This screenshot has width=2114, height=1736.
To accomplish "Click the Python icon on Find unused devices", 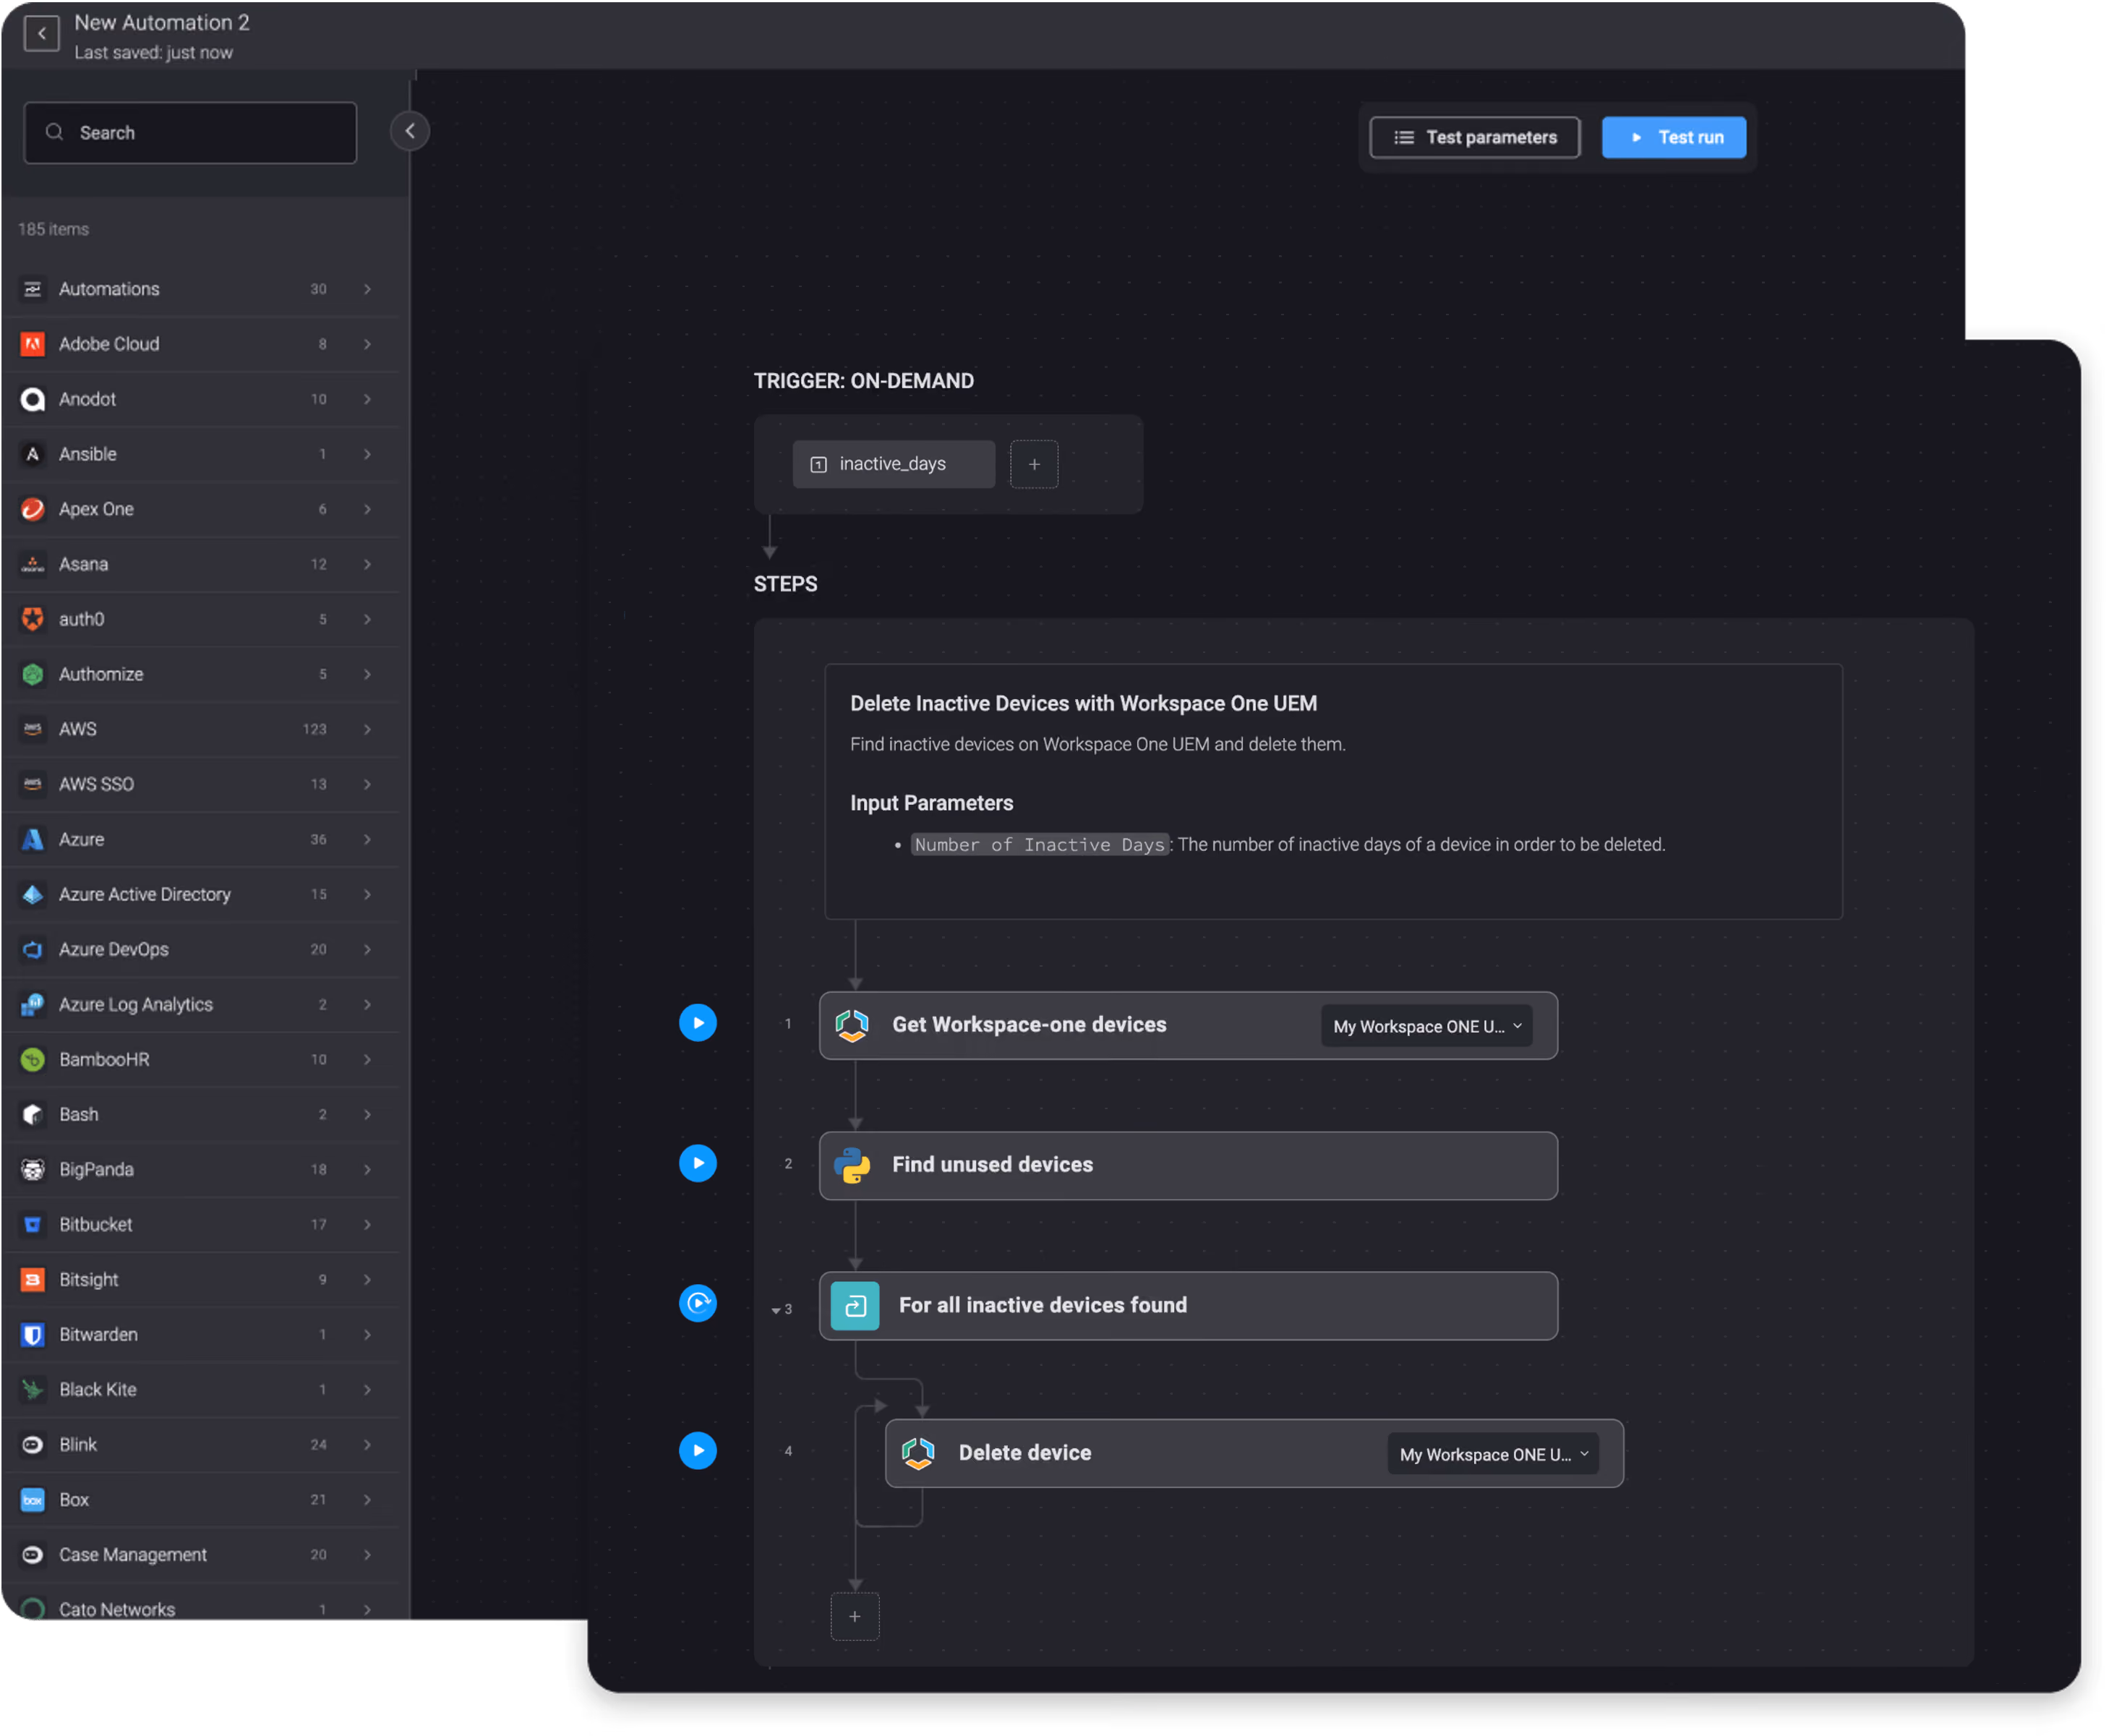I will pos(852,1165).
